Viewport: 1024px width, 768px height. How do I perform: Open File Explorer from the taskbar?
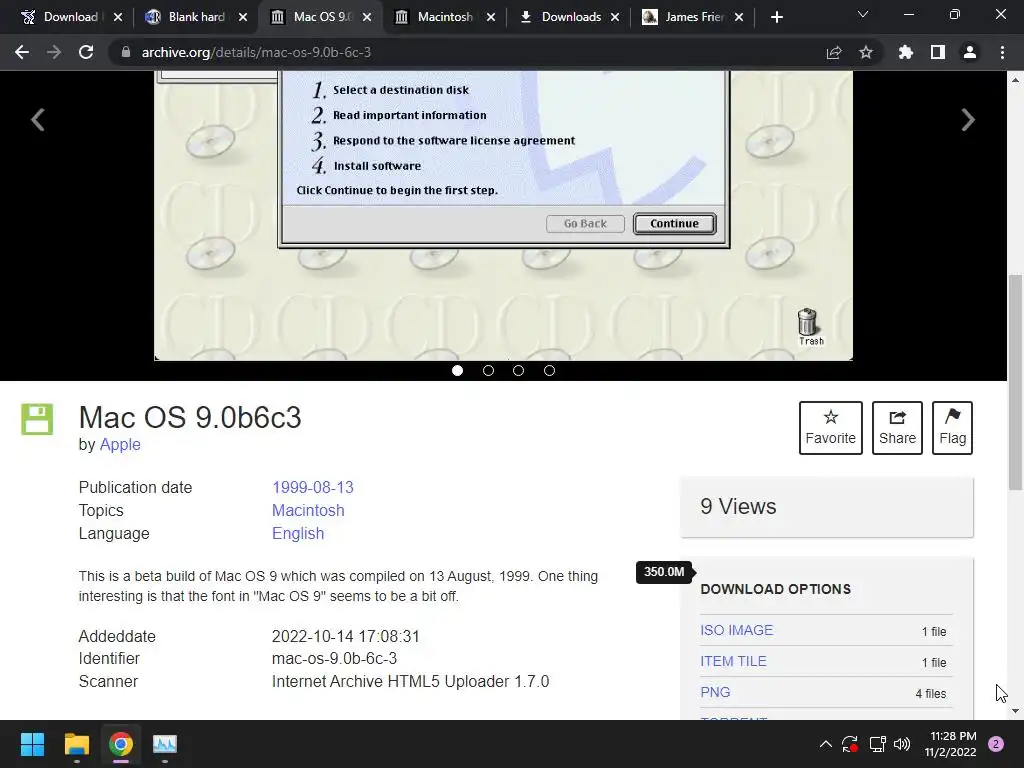[76, 744]
